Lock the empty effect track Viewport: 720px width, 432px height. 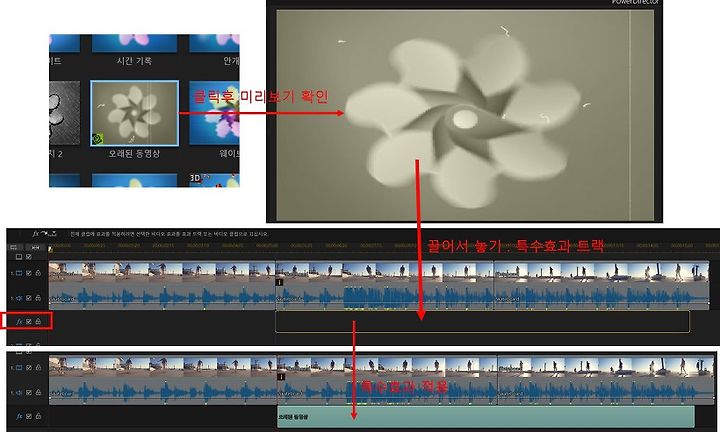coord(38,321)
